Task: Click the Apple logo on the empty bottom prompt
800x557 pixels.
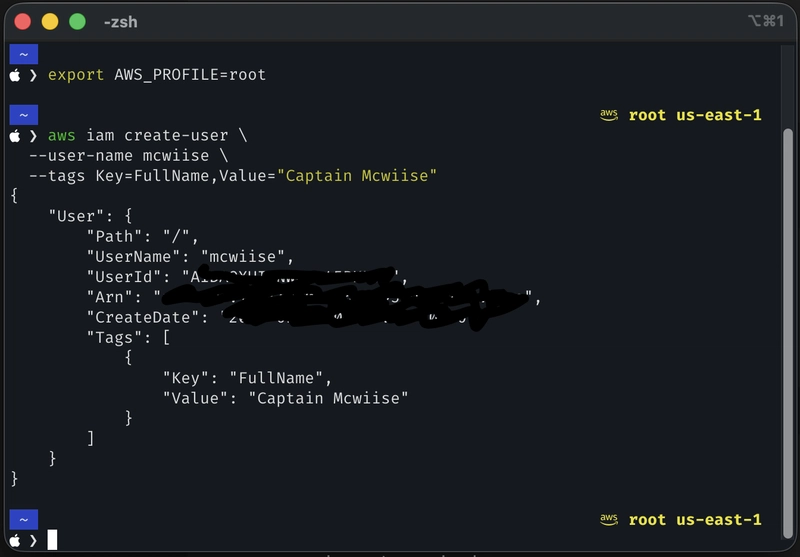Action: [15, 540]
